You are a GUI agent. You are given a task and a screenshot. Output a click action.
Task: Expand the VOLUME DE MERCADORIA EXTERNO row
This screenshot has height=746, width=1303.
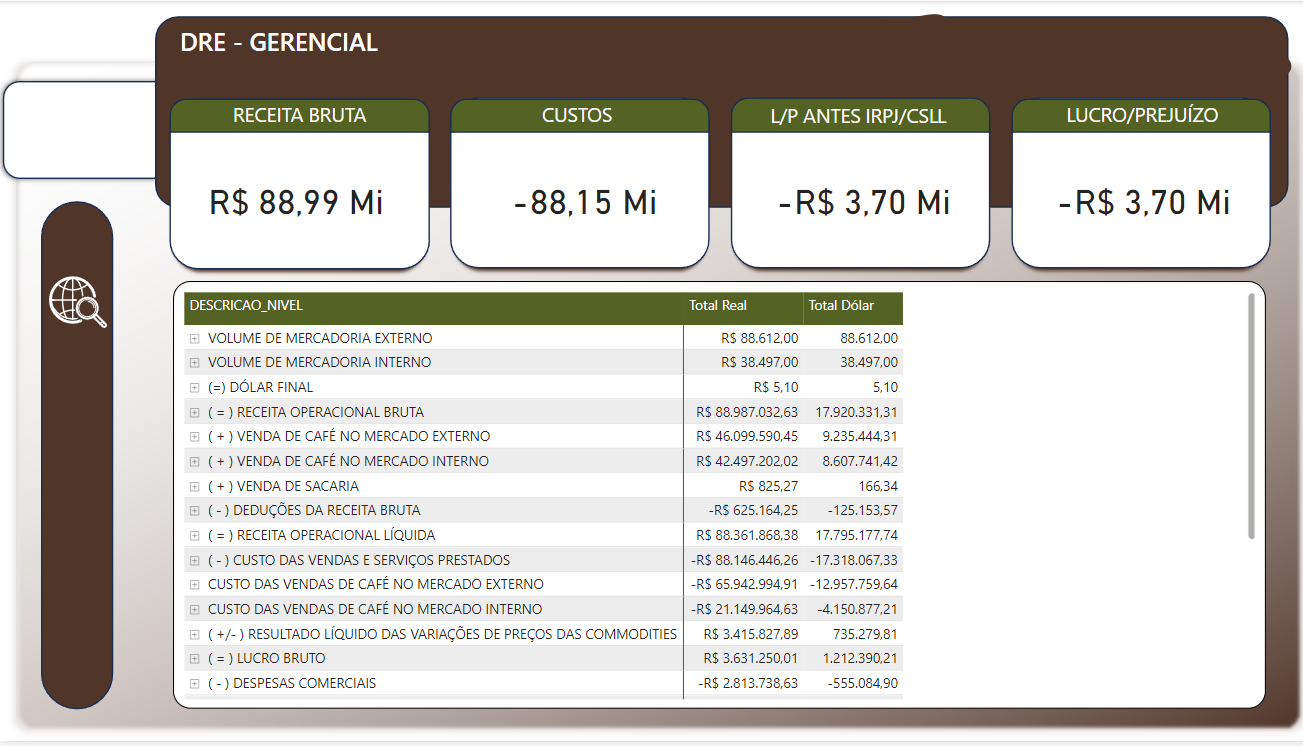195,339
